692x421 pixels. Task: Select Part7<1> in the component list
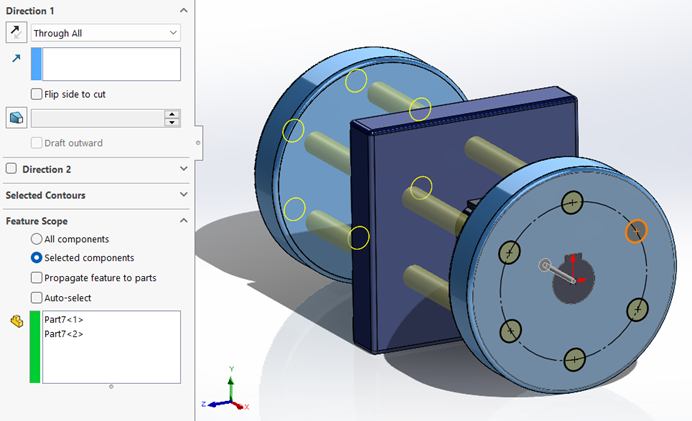[x=64, y=320]
